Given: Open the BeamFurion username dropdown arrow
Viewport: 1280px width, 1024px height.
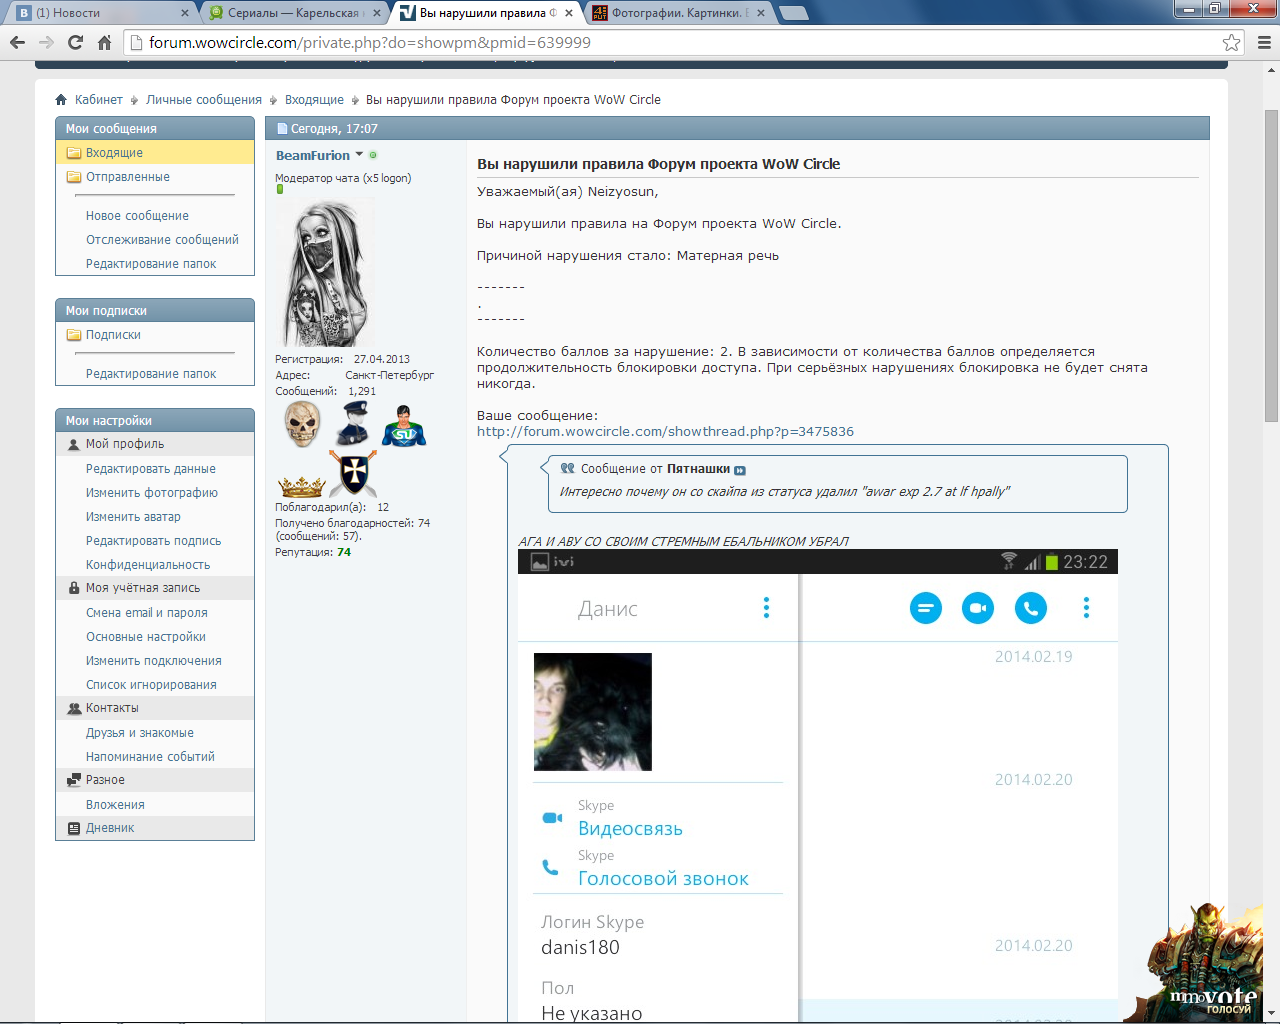Looking at the screenshot, I should click(x=359, y=155).
